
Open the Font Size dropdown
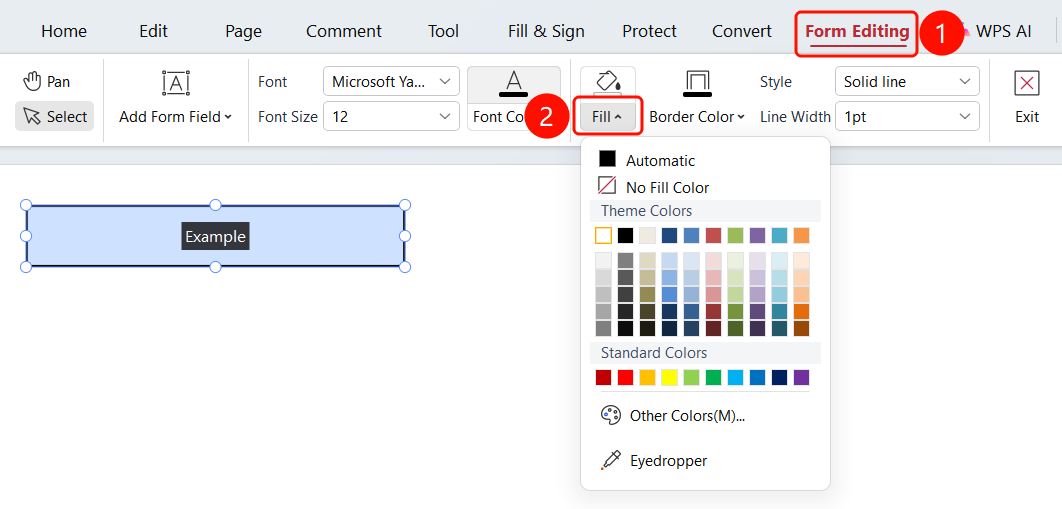coord(391,116)
